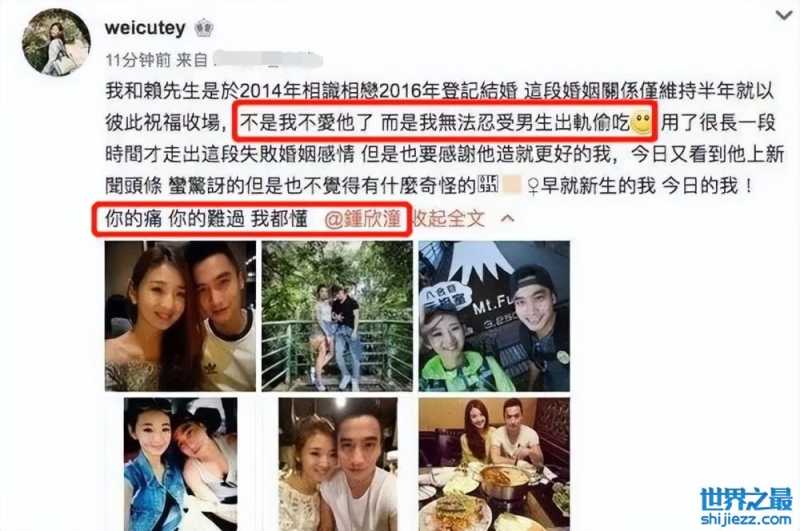
Task: Click the female symbol emoji in the post
Action: tap(532, 186)
